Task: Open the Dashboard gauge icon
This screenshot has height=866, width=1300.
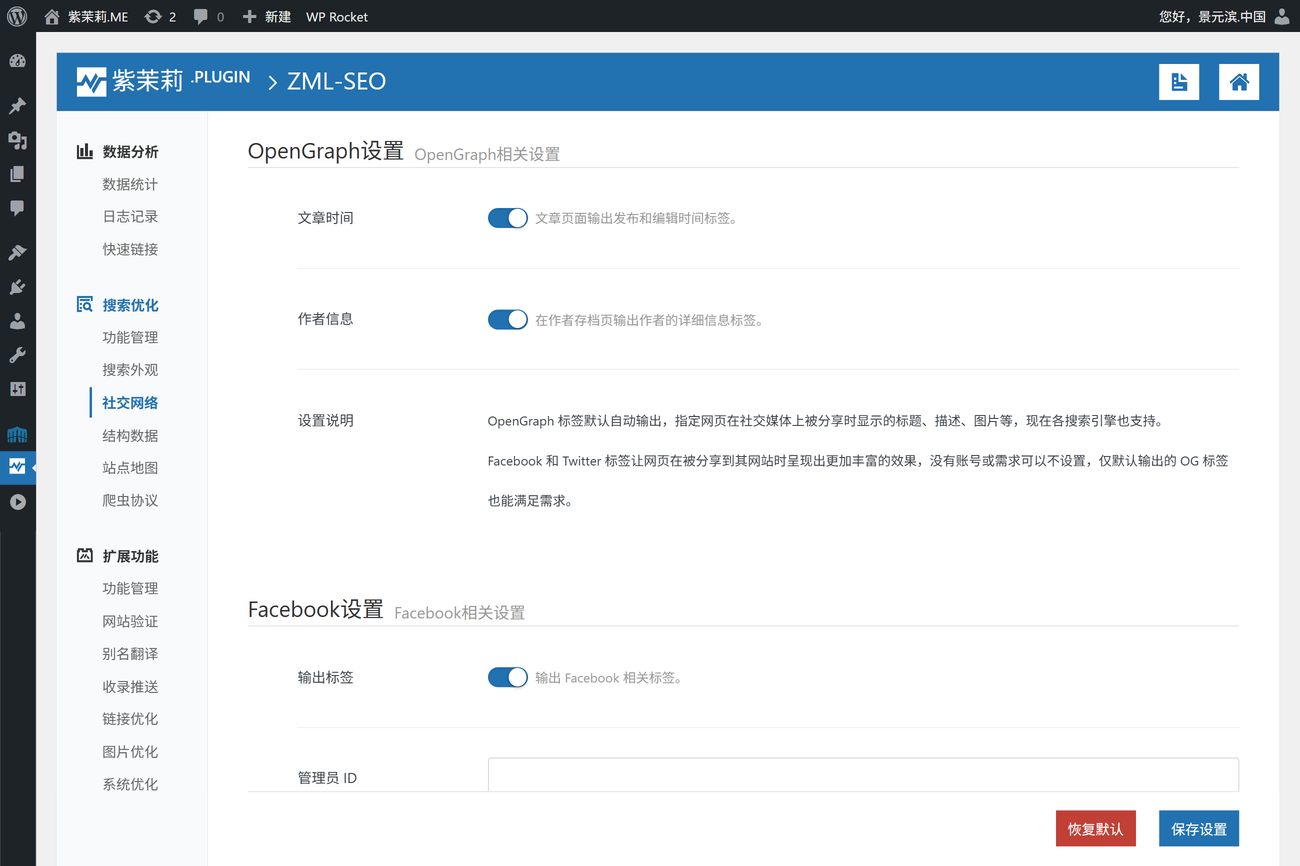Action: pos(17,61)
